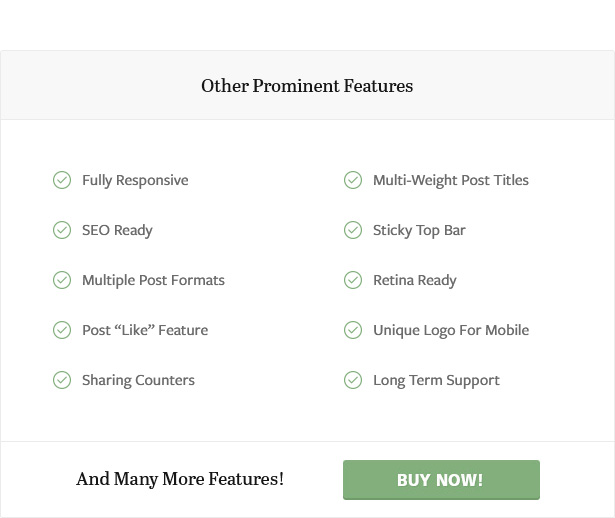Click the checkmark icon beside Retina Ready
The width and height of the screenshot is (615, 518).
point(353,280)
